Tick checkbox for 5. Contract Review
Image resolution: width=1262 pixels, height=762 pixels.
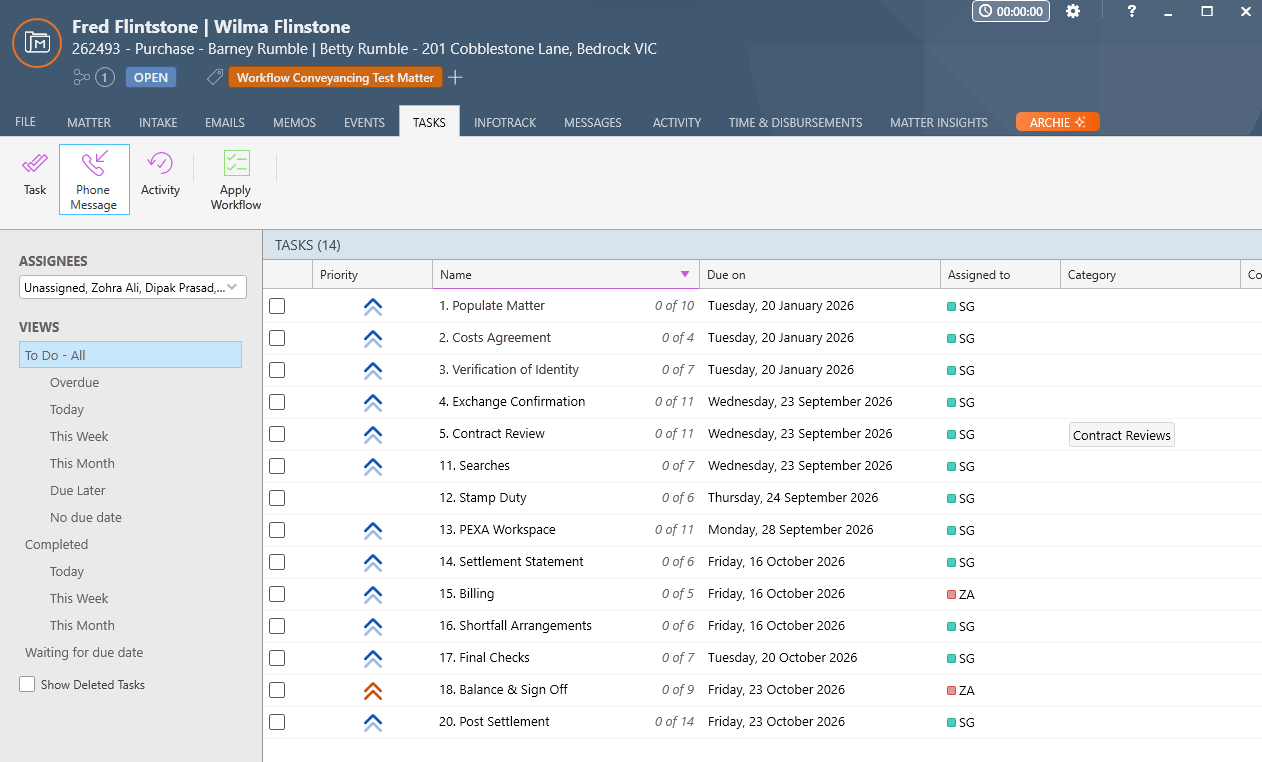pyautogui.click(x=277, y=434)
